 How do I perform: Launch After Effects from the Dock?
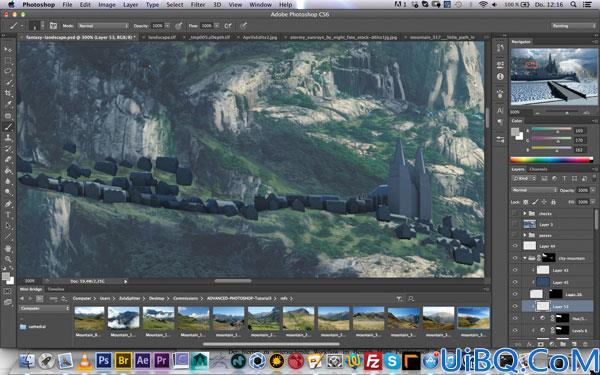tap(142, 360)
